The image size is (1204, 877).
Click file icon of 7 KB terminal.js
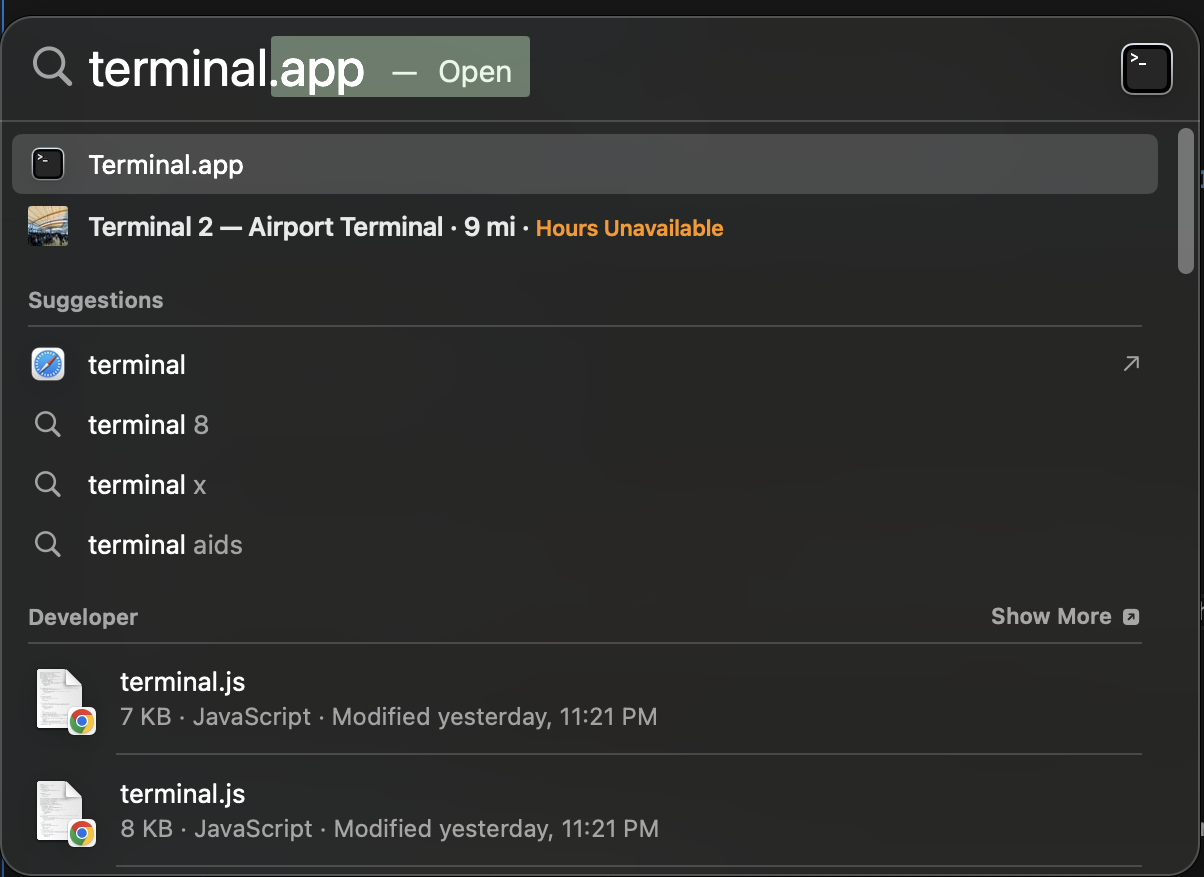[x=65, y=701]
